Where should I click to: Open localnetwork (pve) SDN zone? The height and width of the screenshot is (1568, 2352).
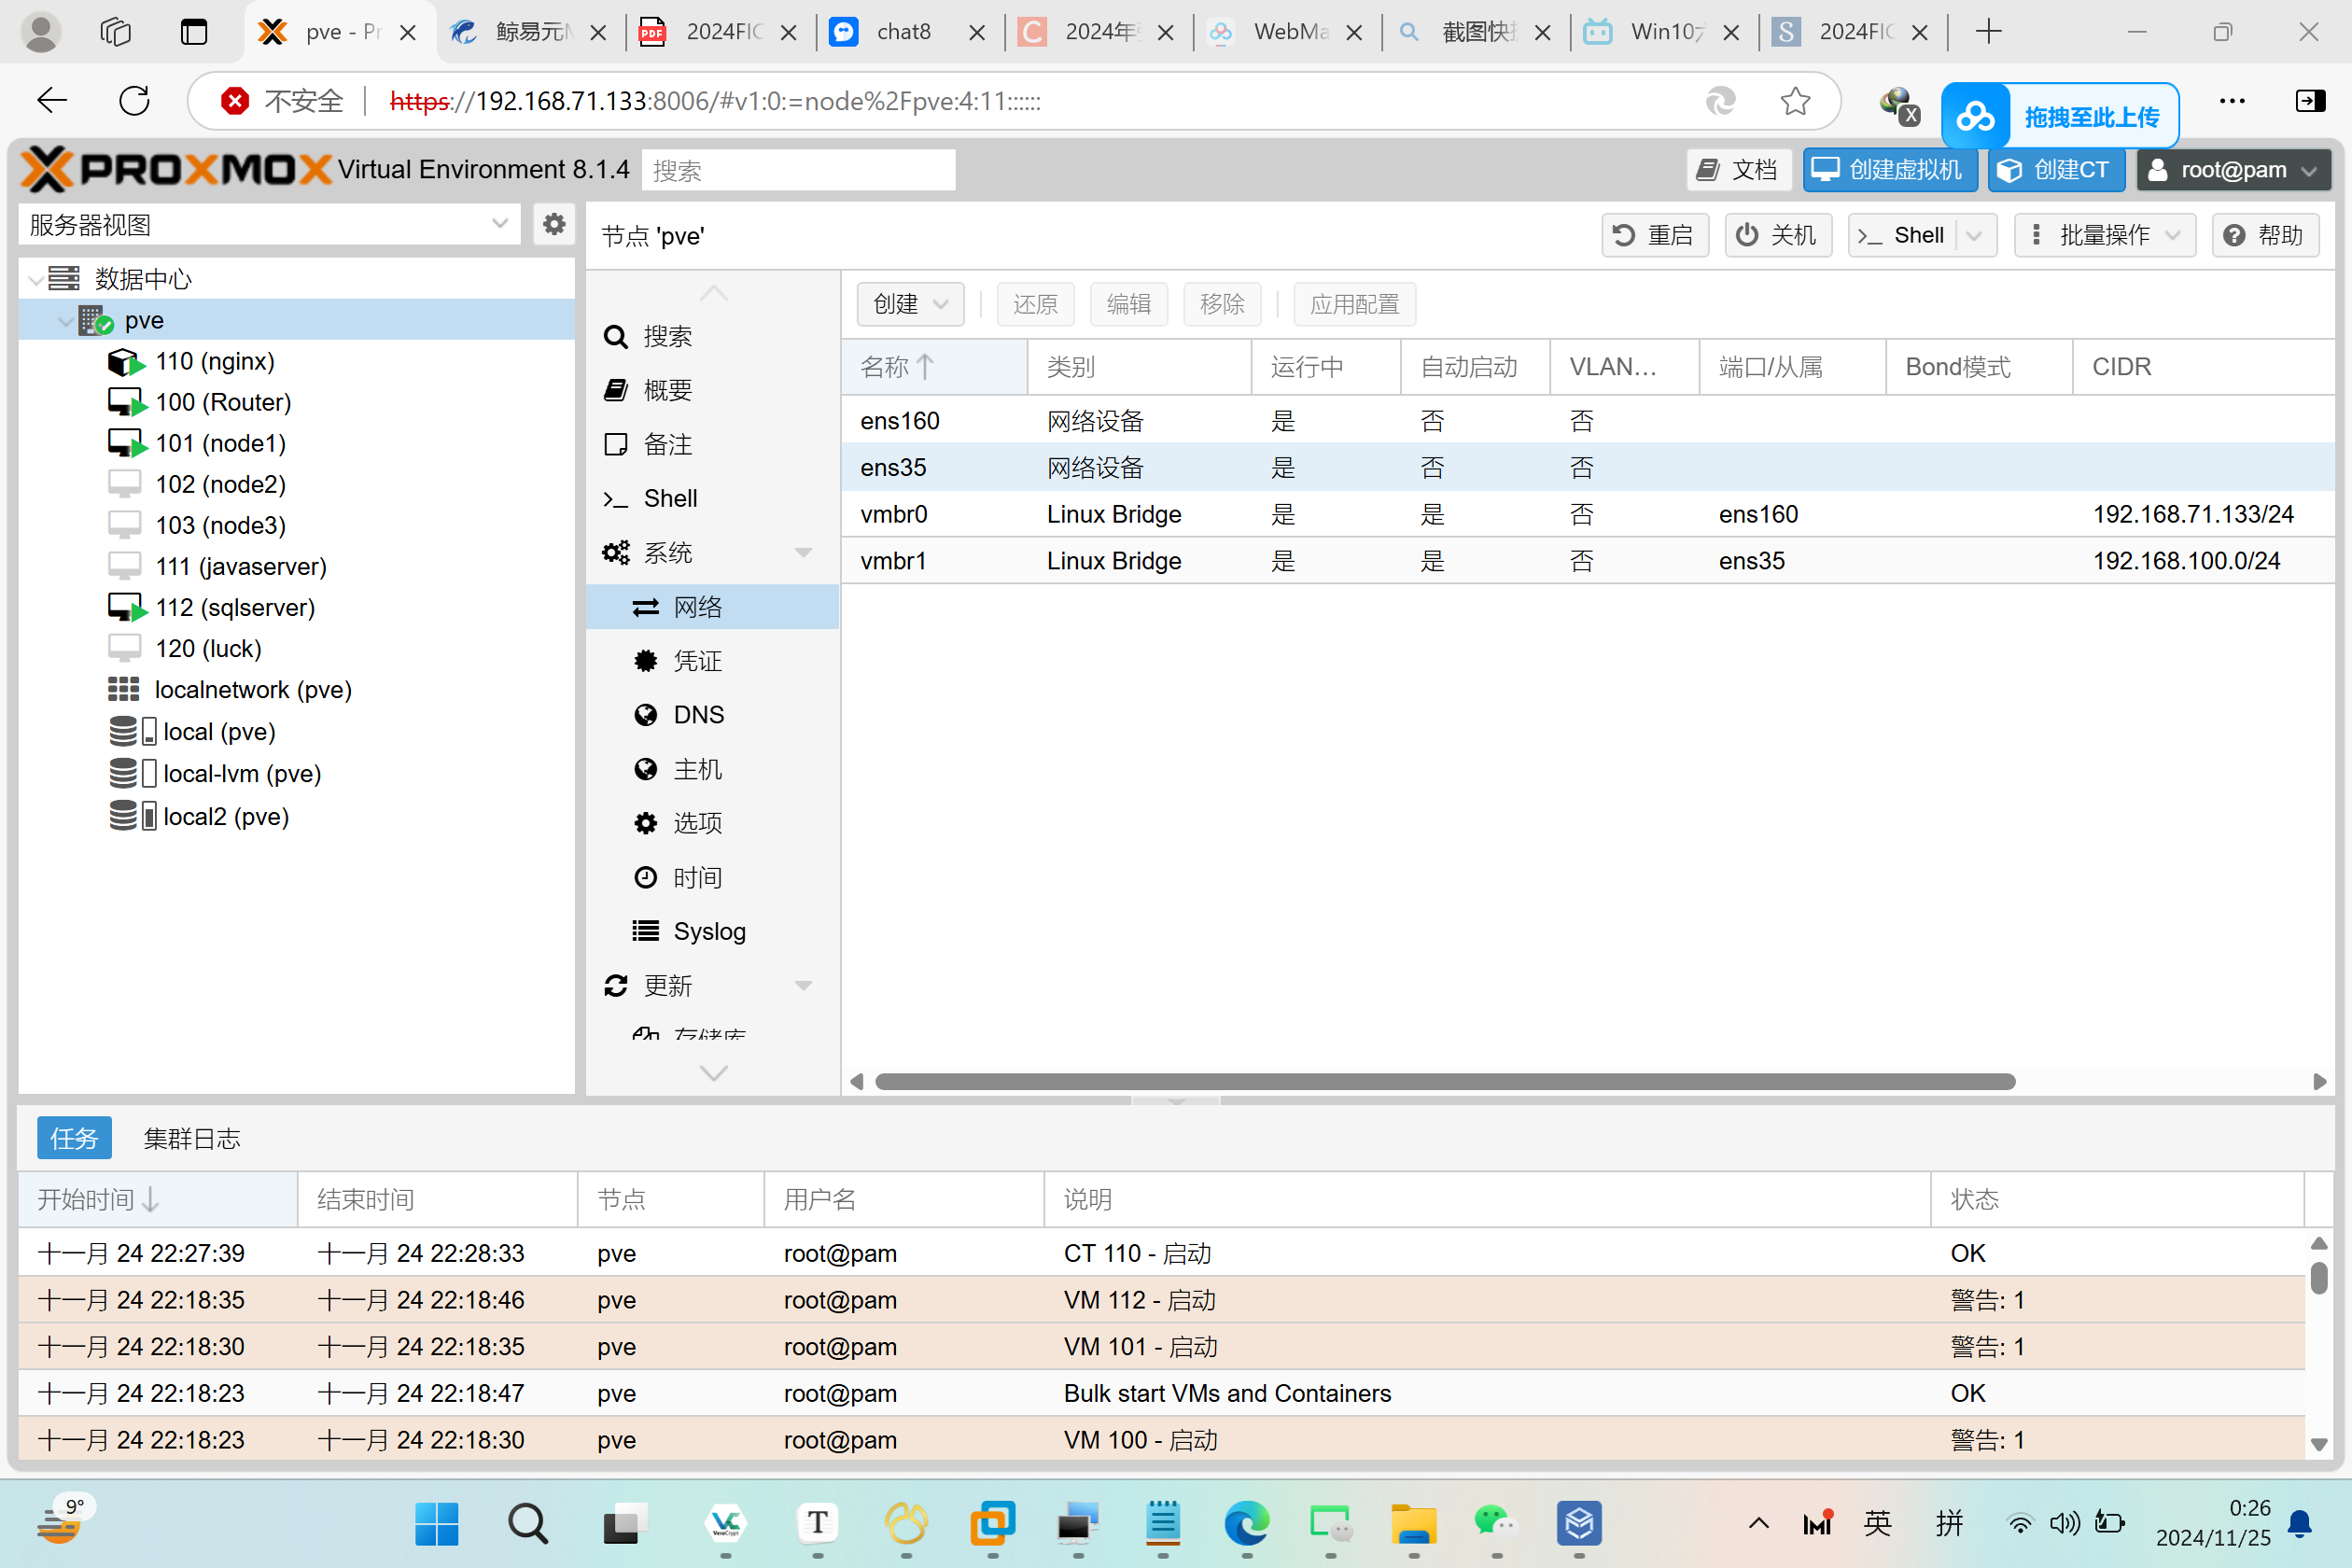click(x=252, y=689)
